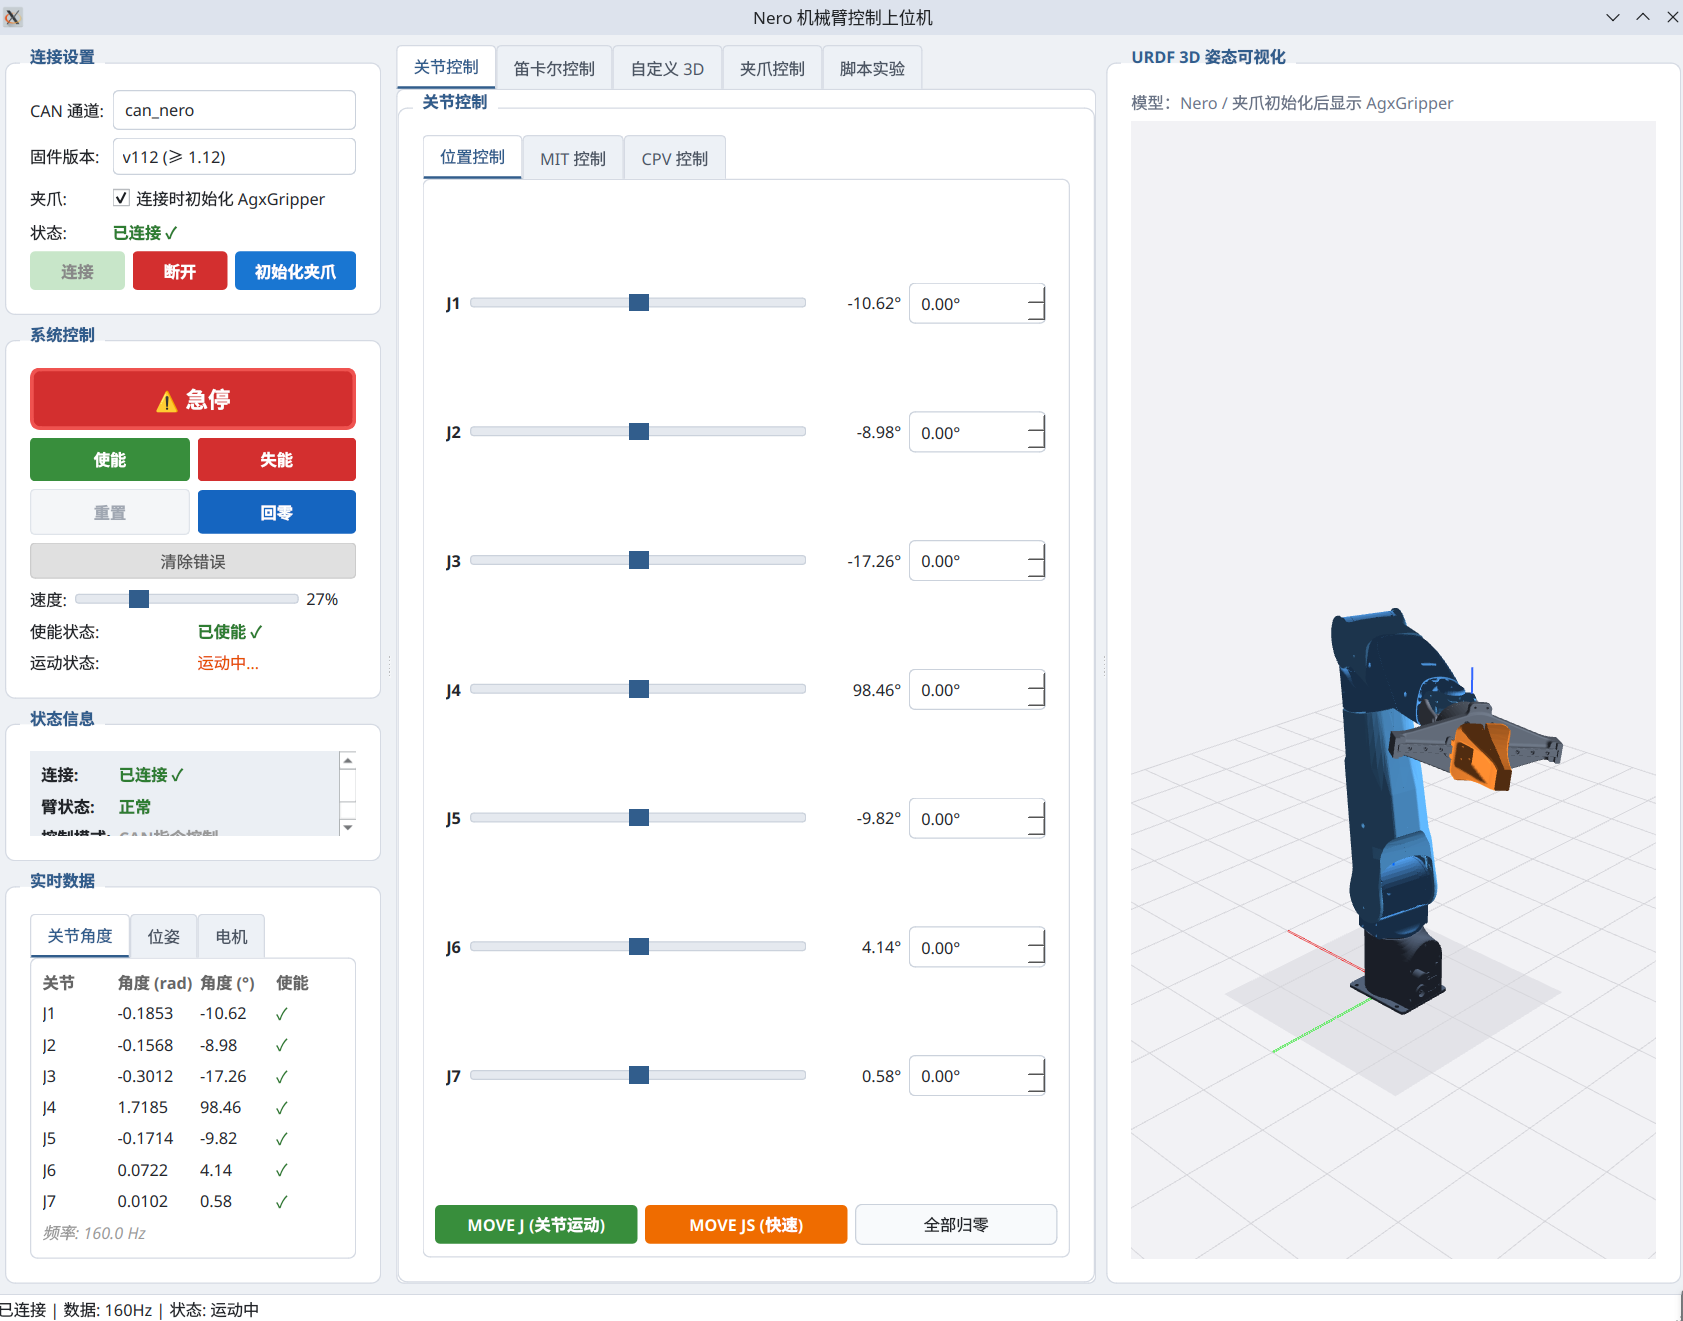Switch to the 笛卡尔控制 tab
1683x1321 pixels.
coord(554,68)
